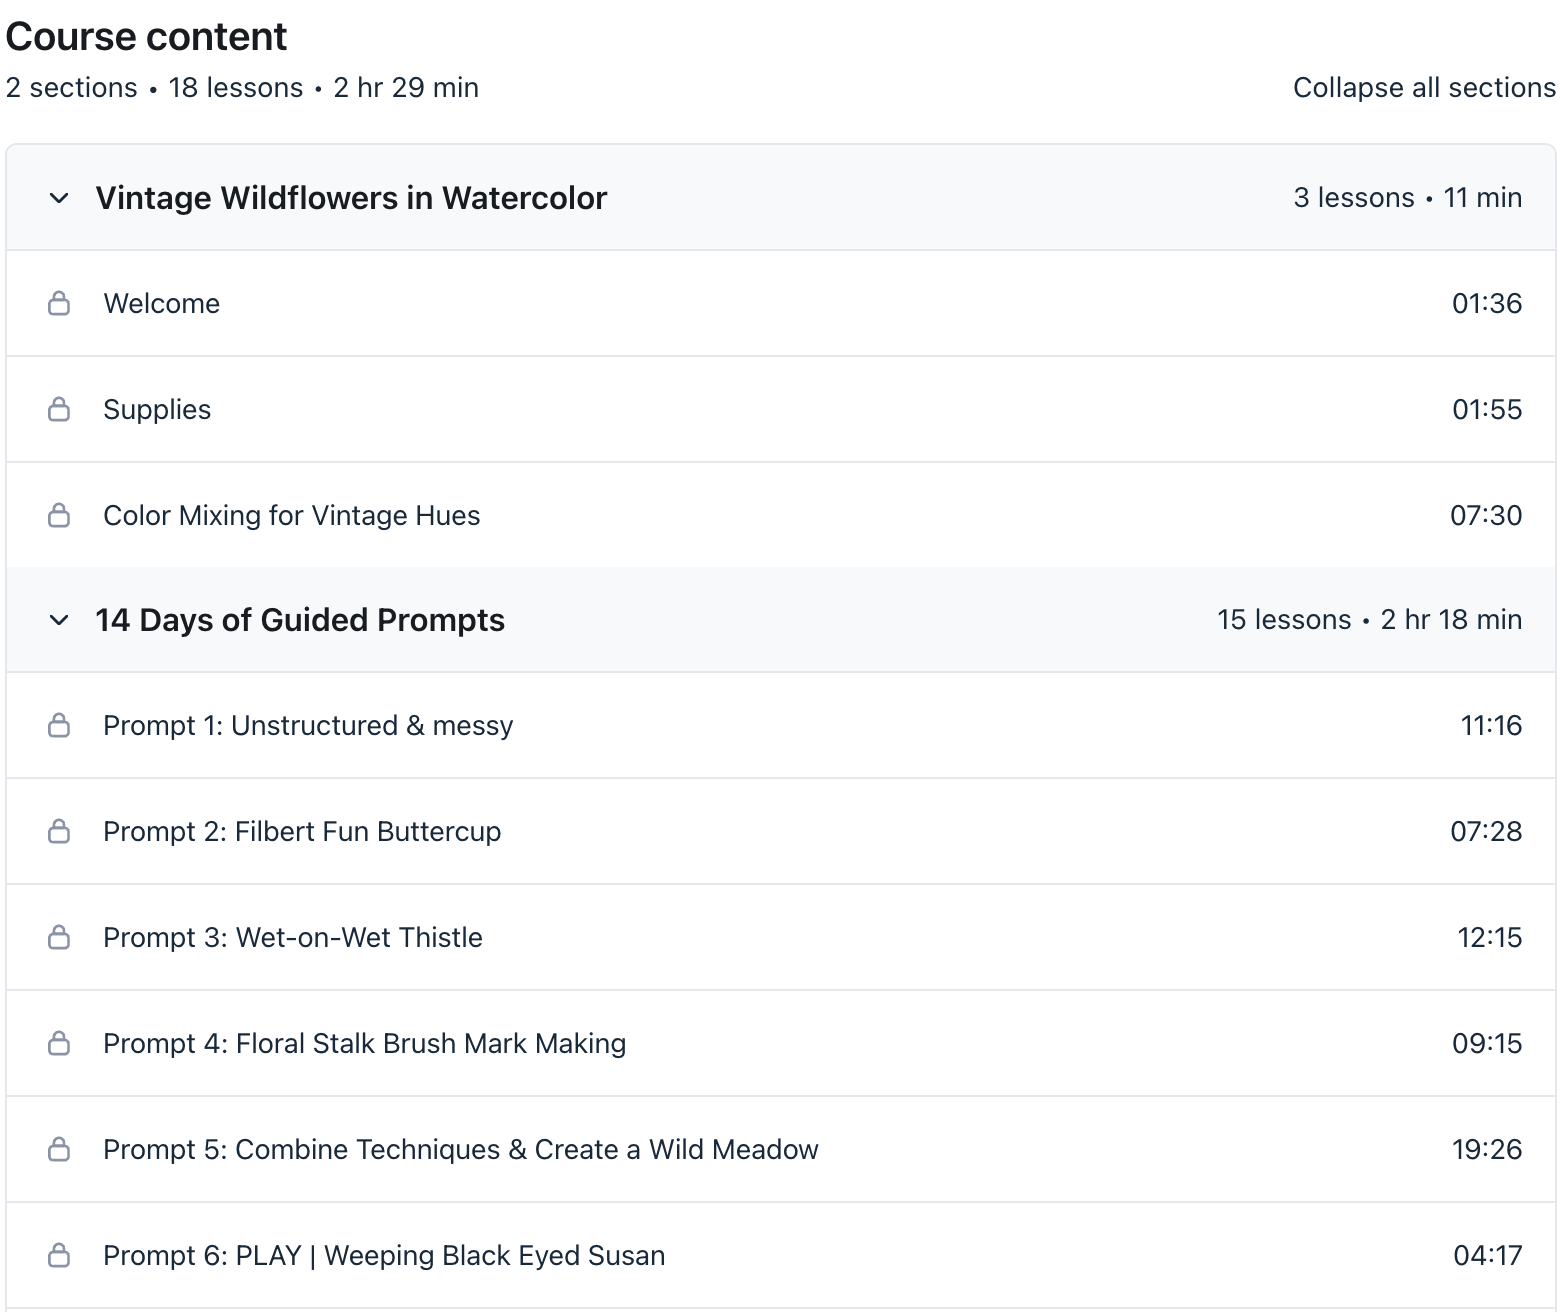Click lock icon beside Prompt 4 lesson
This screenshot has height=1312, width=1560.
[59, 1044]
